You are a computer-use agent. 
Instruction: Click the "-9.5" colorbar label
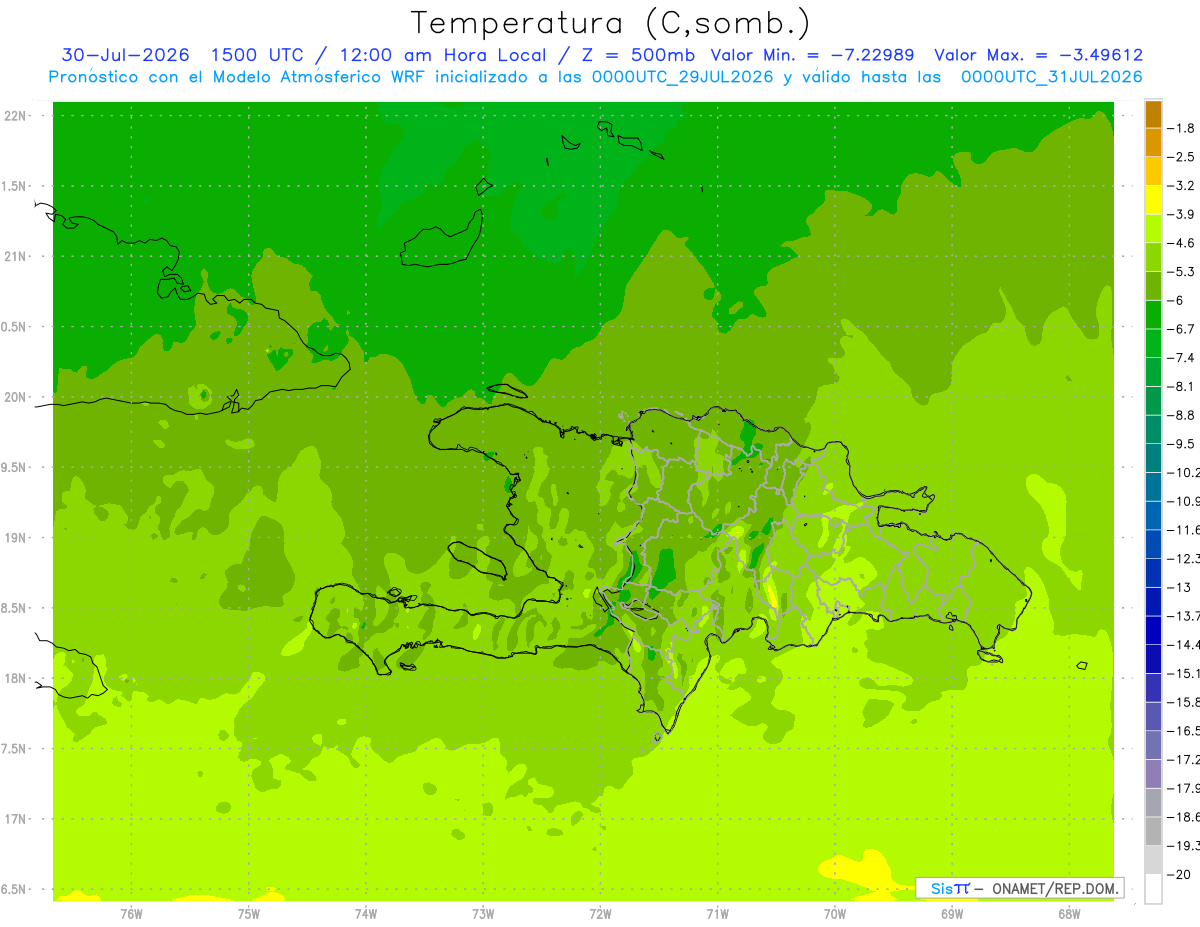pos(1182,444)
